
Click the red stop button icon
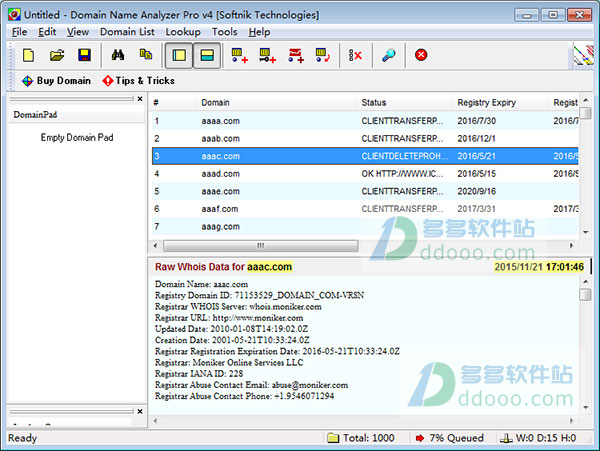tap(421, 55)
